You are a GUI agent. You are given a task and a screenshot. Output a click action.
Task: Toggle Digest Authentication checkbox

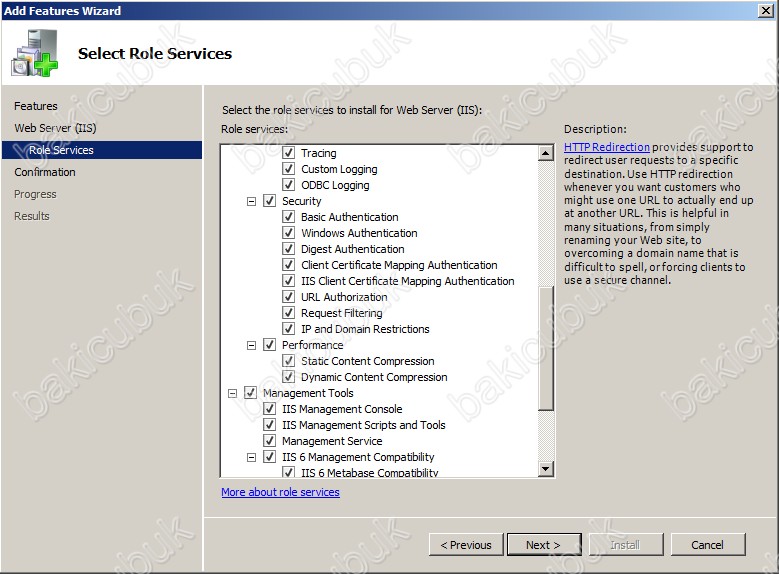(288, 248)
